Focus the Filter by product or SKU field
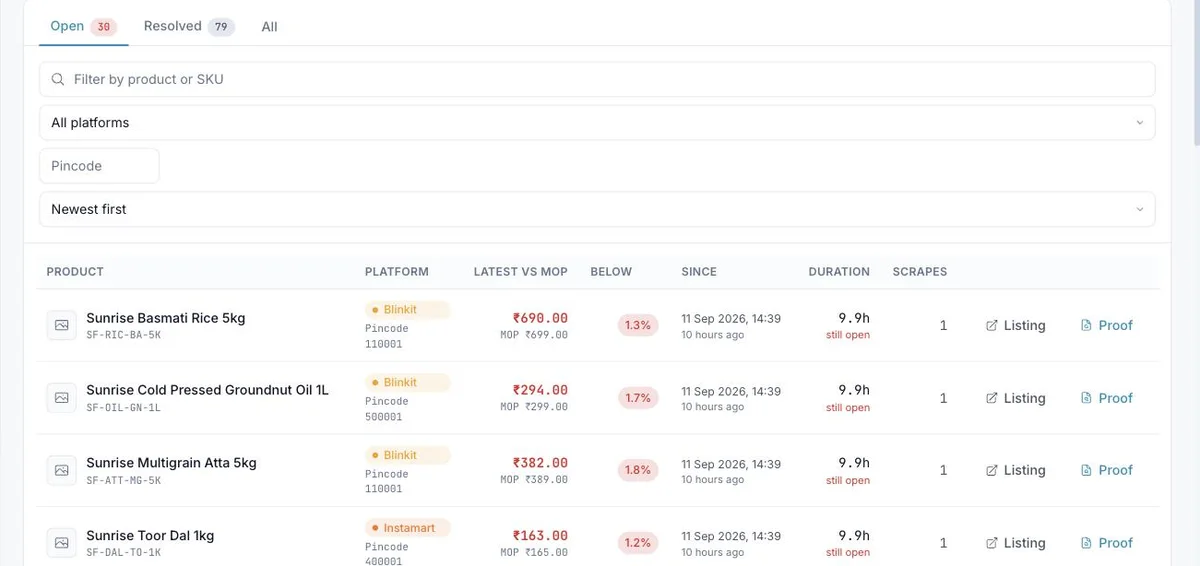Screen dimensions: 1200x566 click(597, 79)
